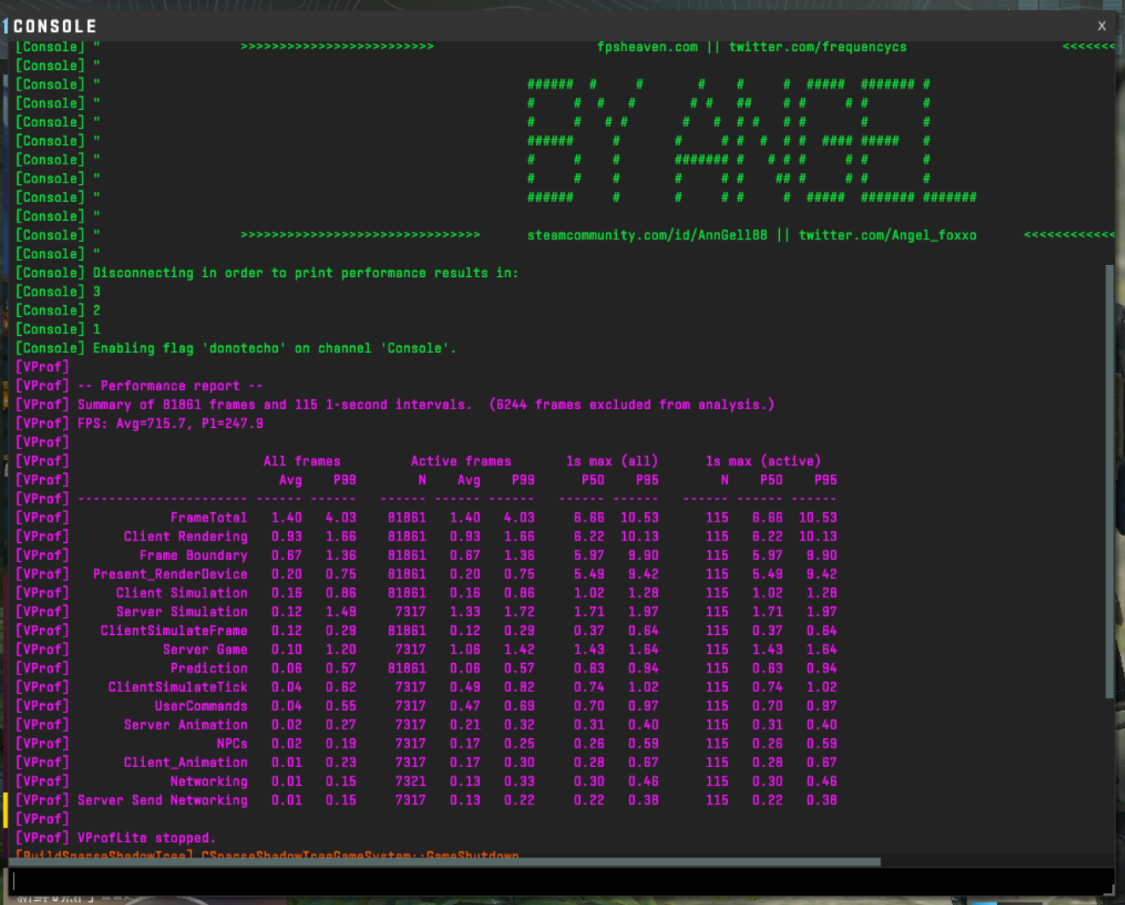The image size is (1125, 905).
Task: Close the console window with X
Action: click(1101, 26)
